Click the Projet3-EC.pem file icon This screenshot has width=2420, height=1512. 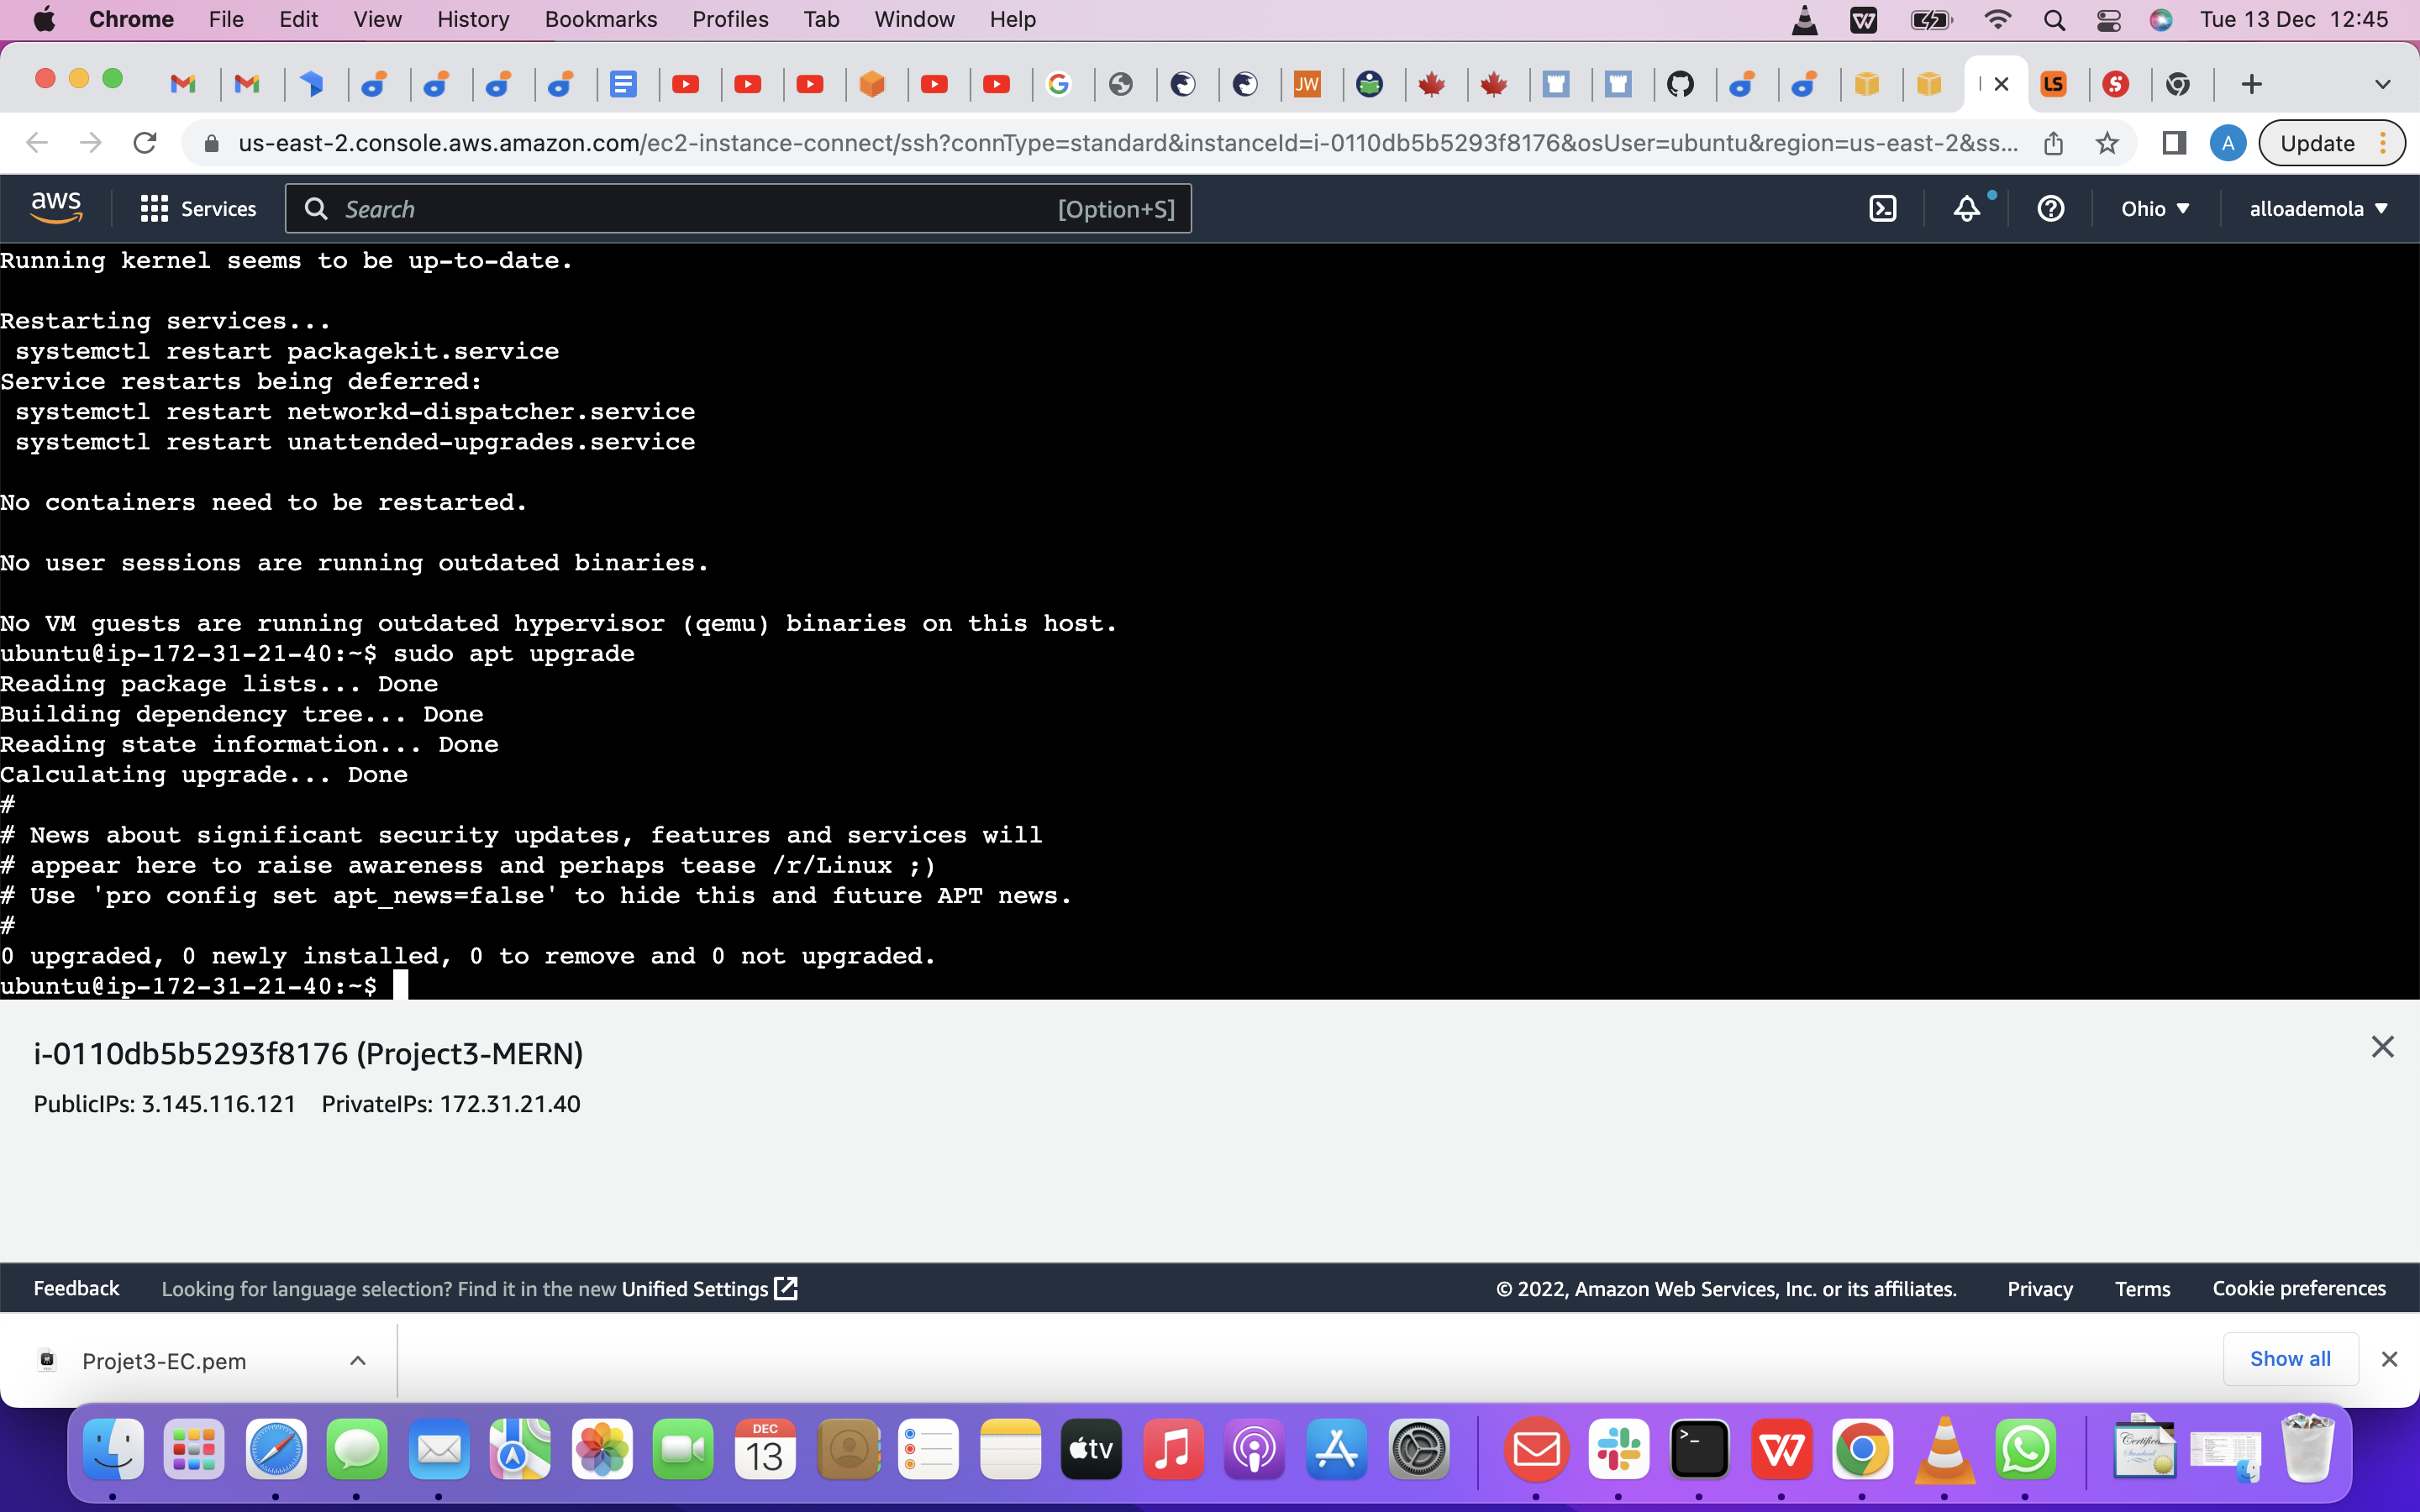[x=47, y=1360]
